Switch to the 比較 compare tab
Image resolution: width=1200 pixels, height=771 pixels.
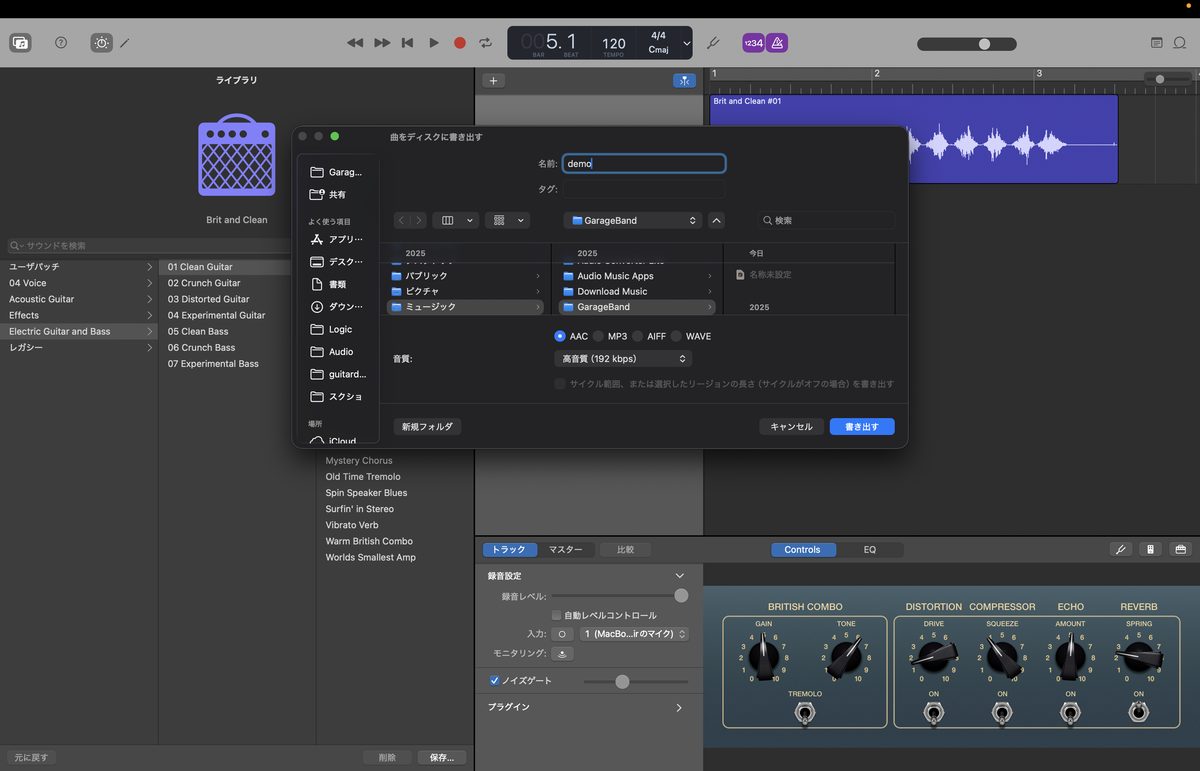pos(626,549)
